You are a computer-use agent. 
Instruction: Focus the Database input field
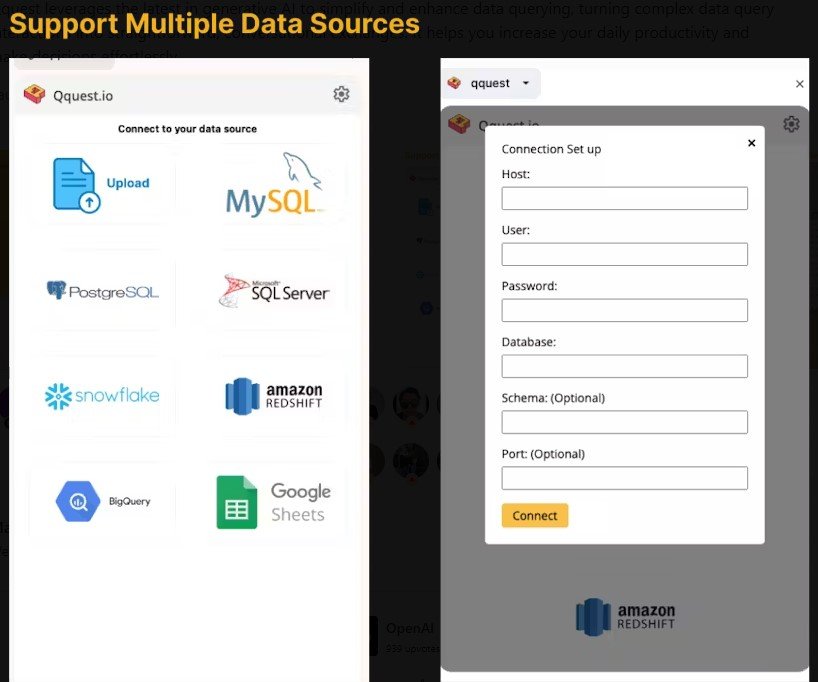click(624, 366)
